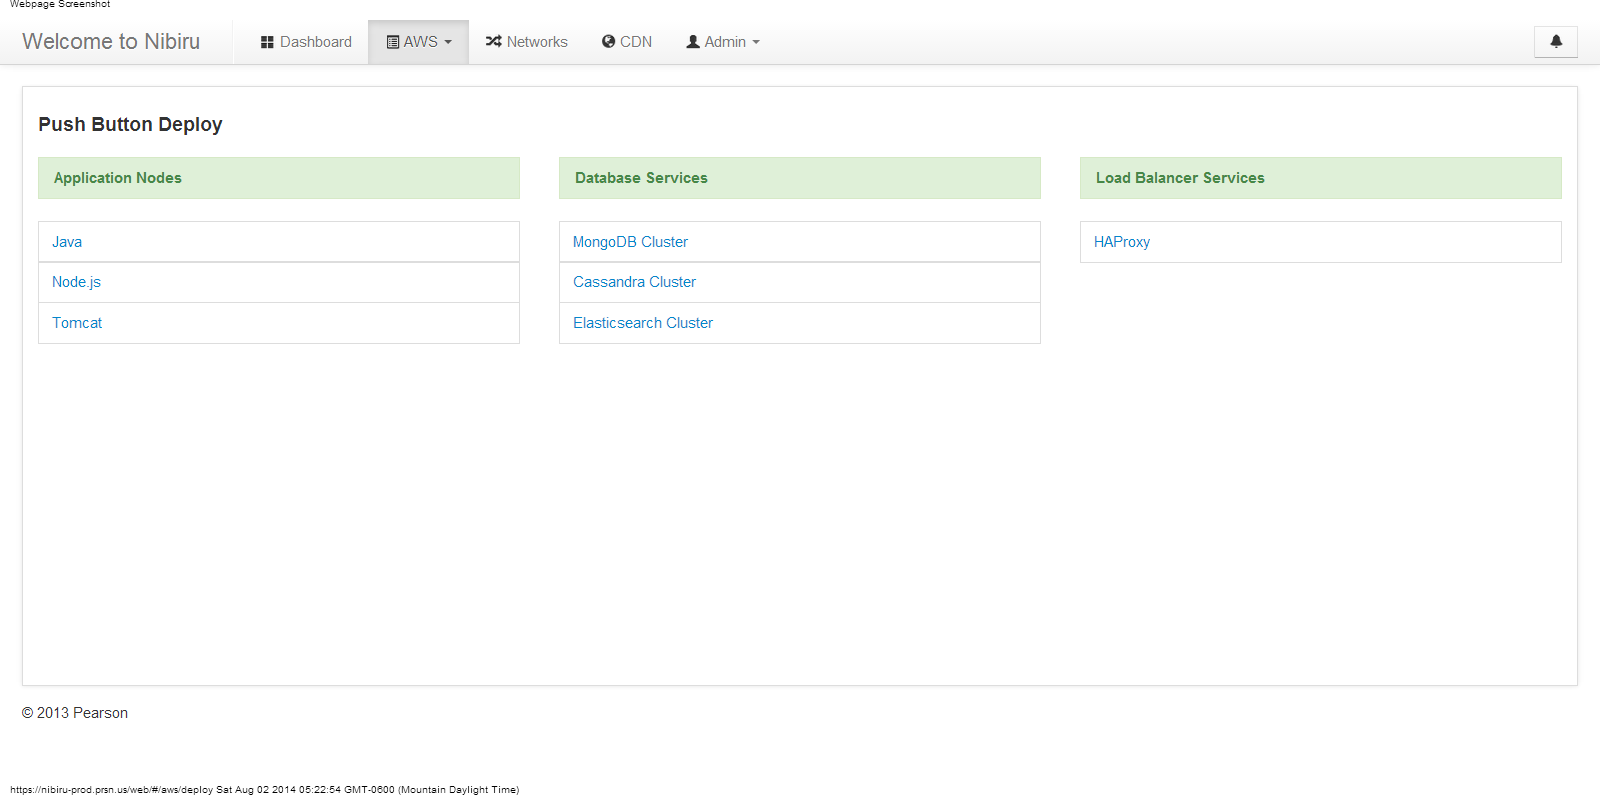
Task: Click the Networks shuffle icon
Action: pyautogui.click(x=493, y=42)
